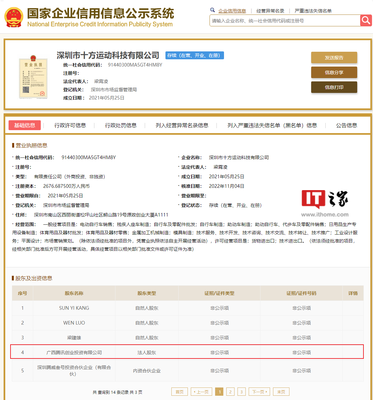Click the 内资合伙企业 cell in row 5
The image size is (373, 400).
pyautogui.click(x=147, y=371)
